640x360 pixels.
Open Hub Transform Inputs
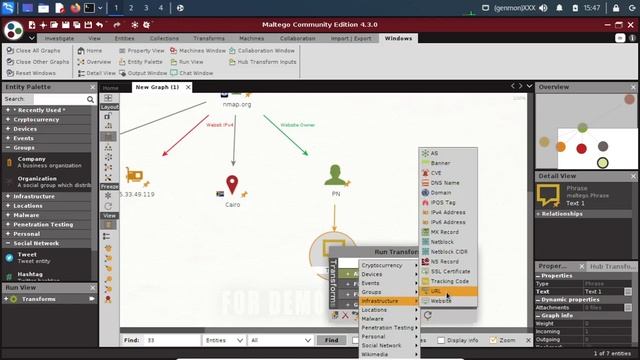263,62
